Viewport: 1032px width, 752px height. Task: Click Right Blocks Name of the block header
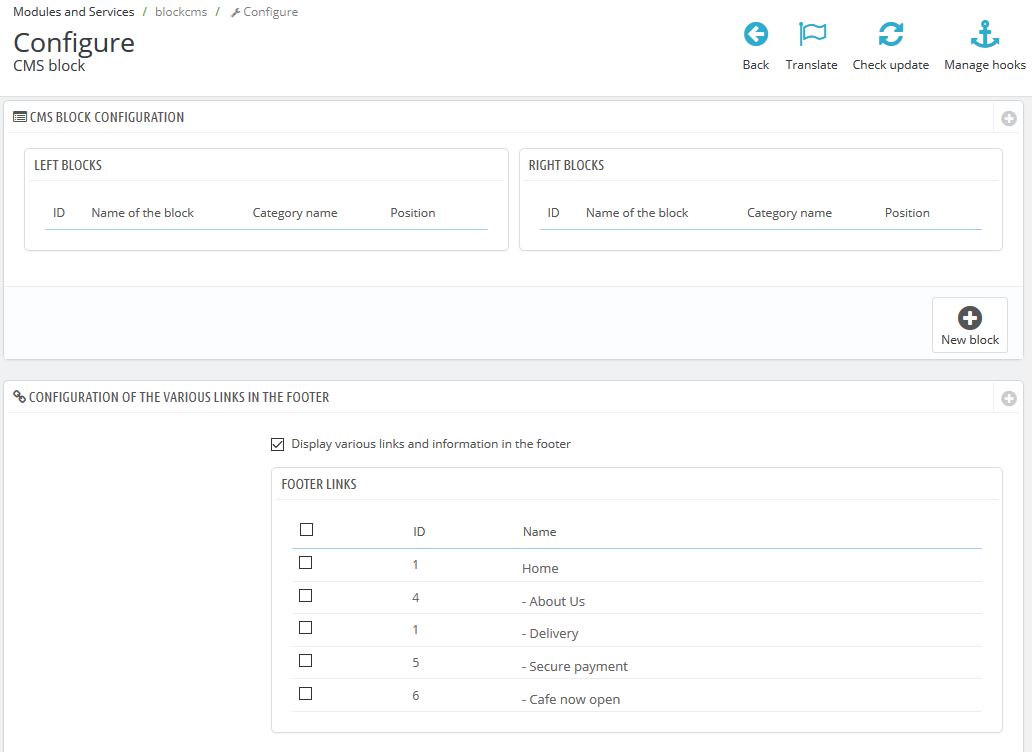click(x=636, y=213)
